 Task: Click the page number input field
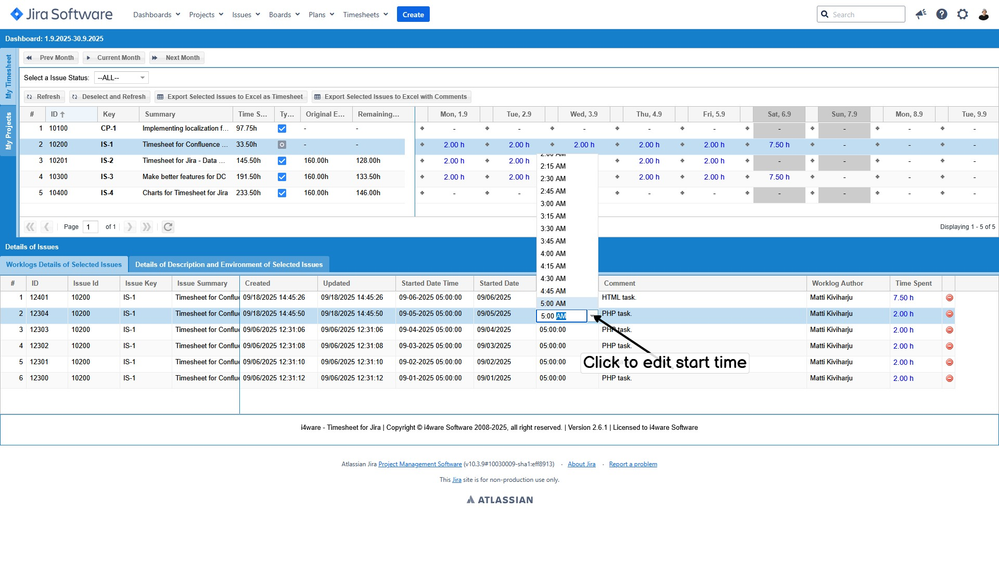[x=90, y=227]
